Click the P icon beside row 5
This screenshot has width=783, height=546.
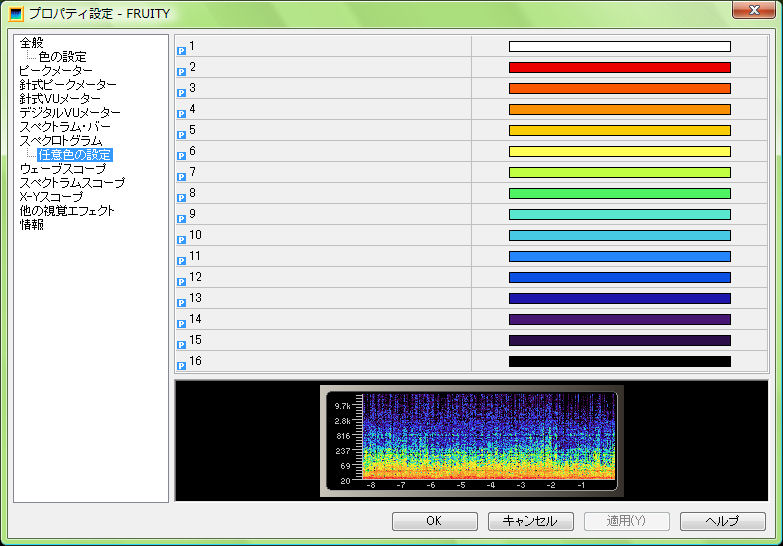[x=181, y=135]
